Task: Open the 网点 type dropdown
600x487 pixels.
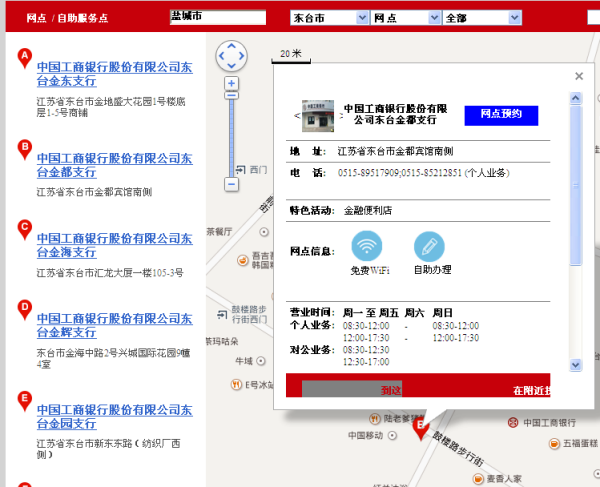Action: 406,18
